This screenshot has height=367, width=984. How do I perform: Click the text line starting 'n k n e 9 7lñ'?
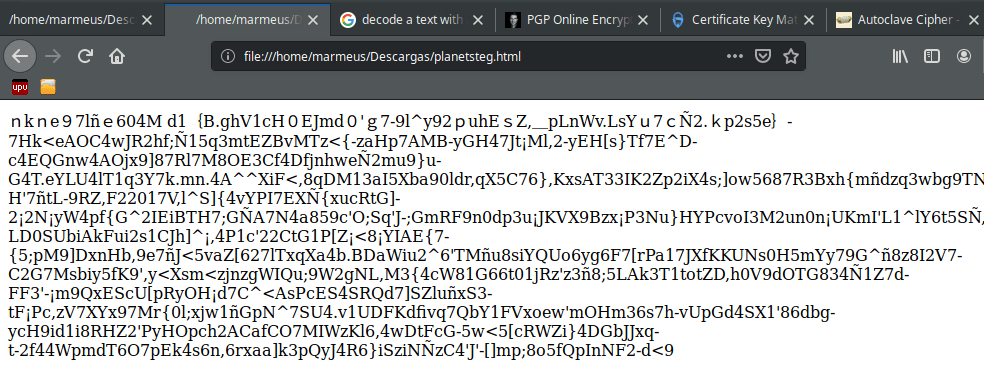(401, 120)
